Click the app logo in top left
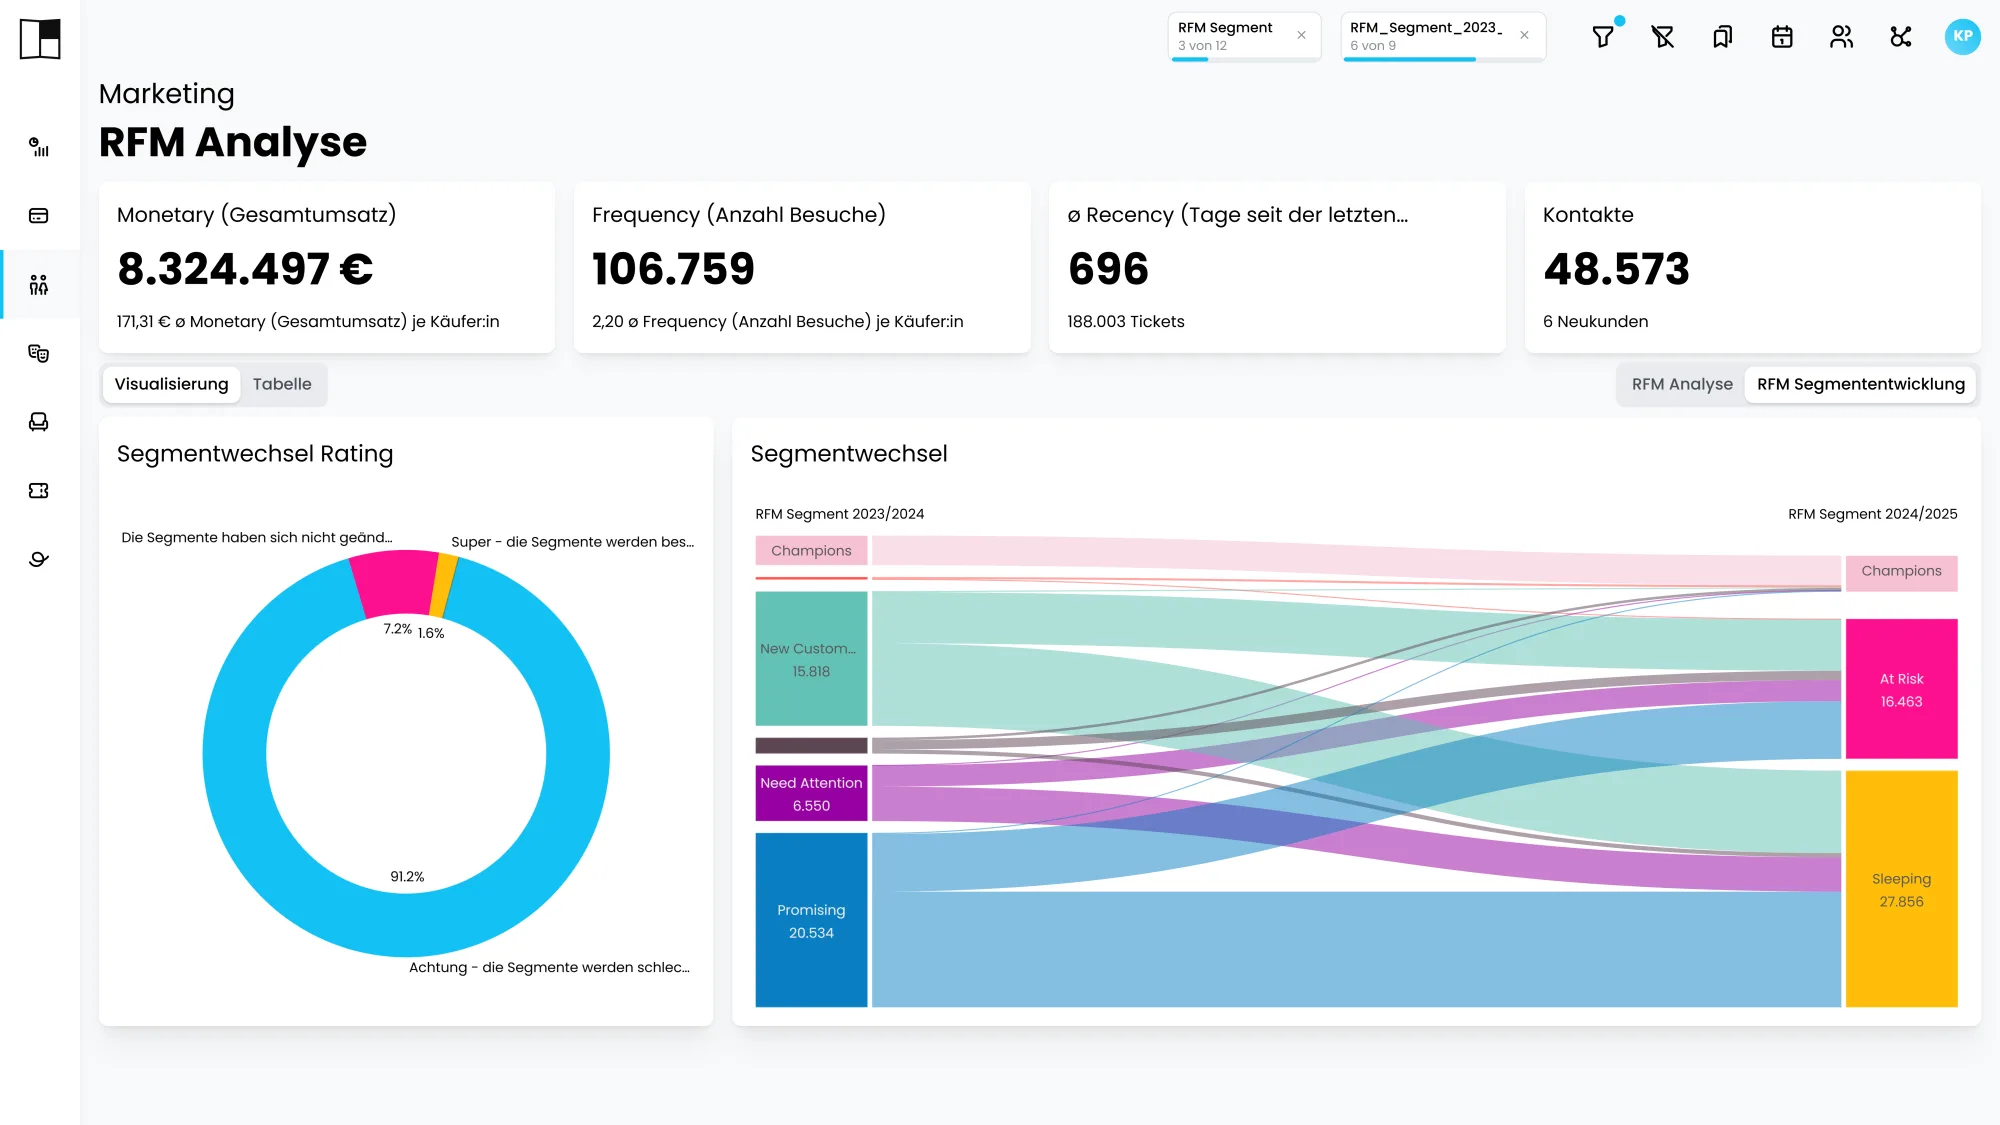This screenshot has width=2000, height=1125. click(40, 39)
